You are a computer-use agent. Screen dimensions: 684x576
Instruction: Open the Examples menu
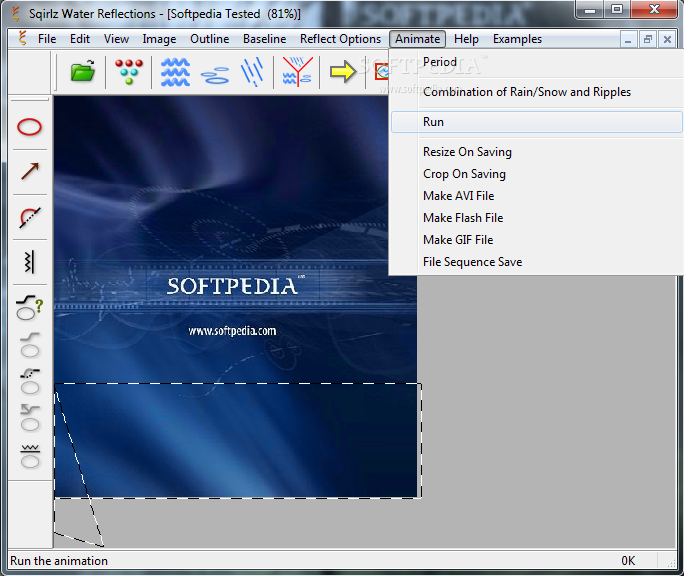coord(517,39)
